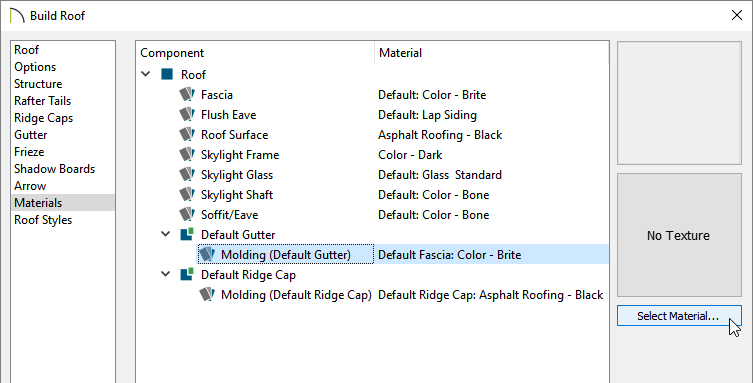Select the Skylight Shaft row

coord(372,195)
